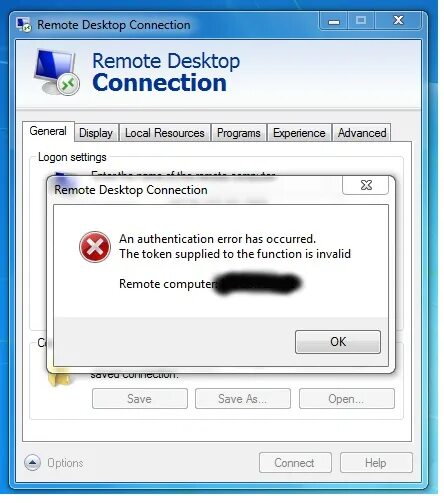The image size is (444, 503).
Task: Select the Programs tab
Action: pos(239,133)
